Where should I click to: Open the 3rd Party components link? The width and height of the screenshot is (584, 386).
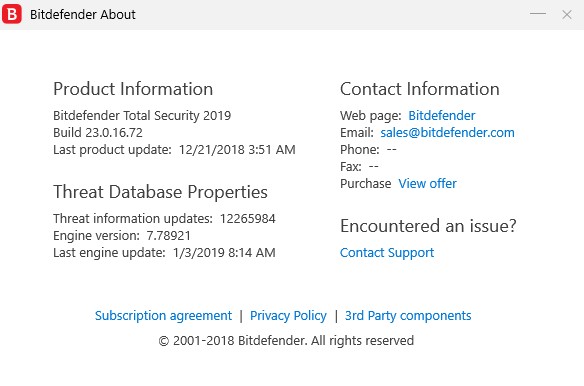pos(408,316)
